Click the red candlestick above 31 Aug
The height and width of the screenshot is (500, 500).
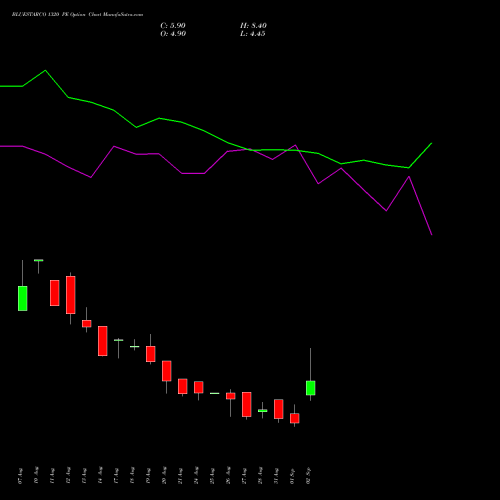(279, 409)
